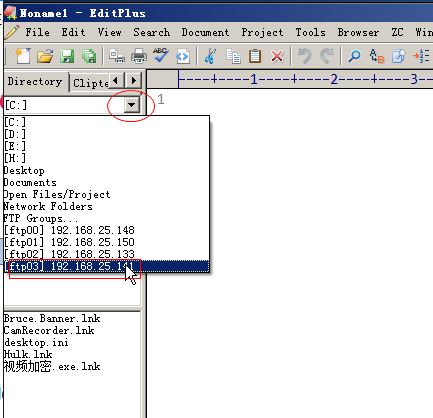Choose Open Files/Project entry
Screen dimensions: 433x418
pyautogui.click(x=107, y=194)
